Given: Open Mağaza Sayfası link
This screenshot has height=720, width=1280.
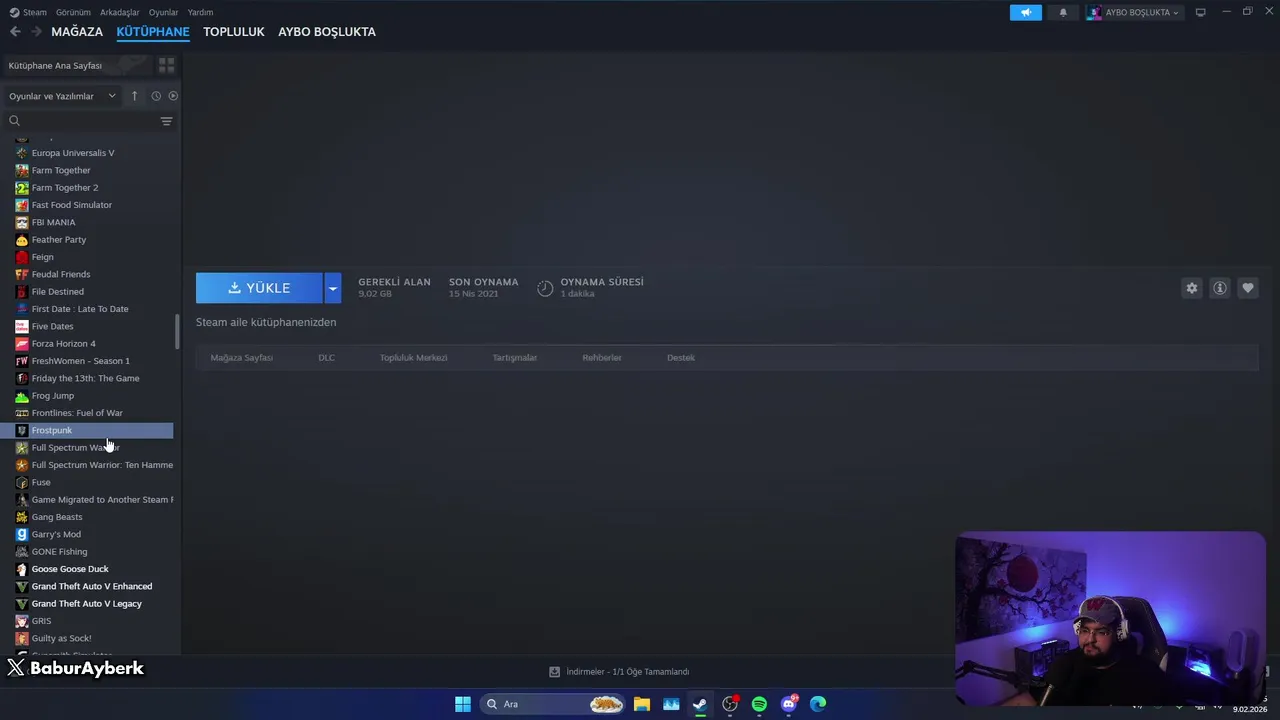Looking at the screenshot, I should pos(241,358).
